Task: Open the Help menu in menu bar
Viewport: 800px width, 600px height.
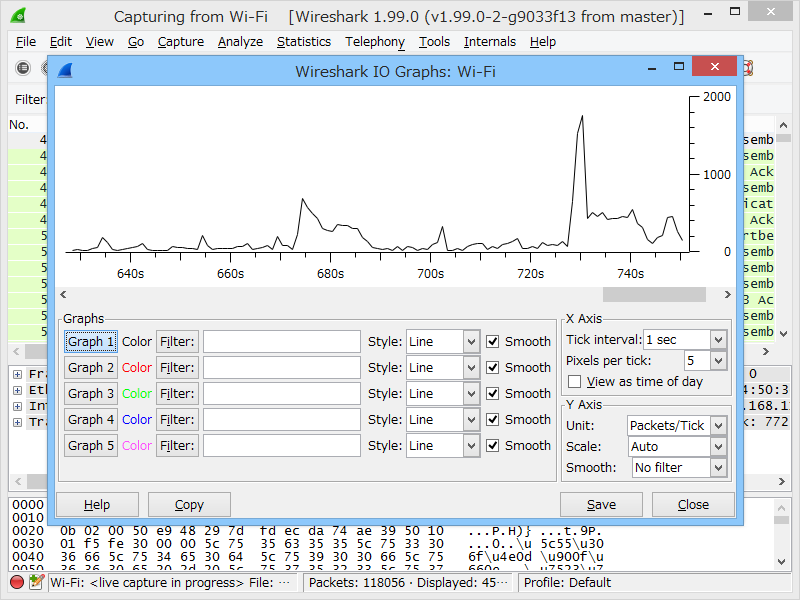Action: (x=542, y=41)
